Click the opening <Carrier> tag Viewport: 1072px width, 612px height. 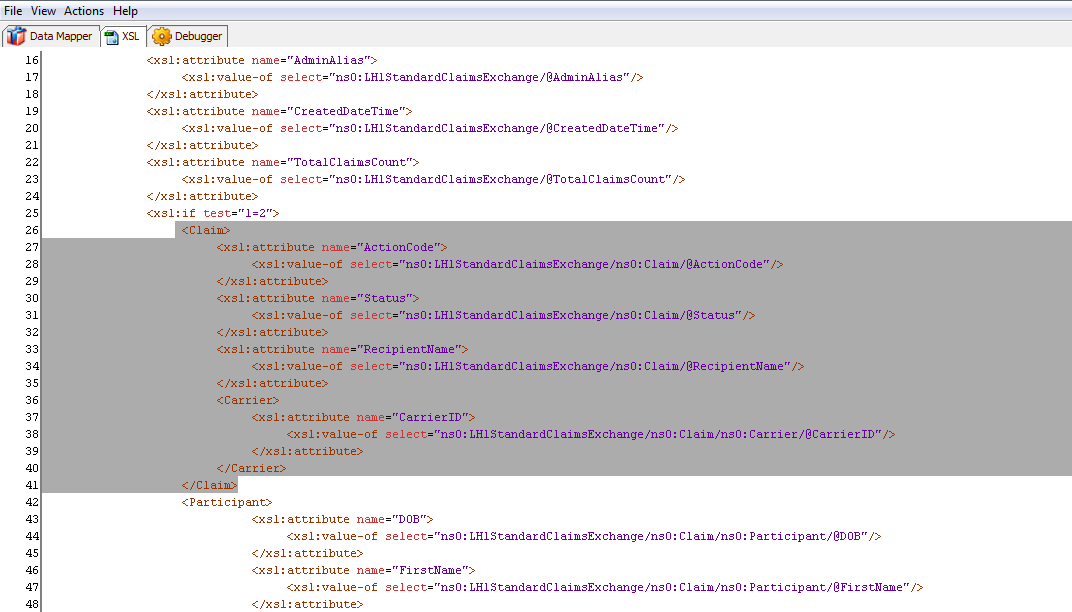tap(248, 401)
